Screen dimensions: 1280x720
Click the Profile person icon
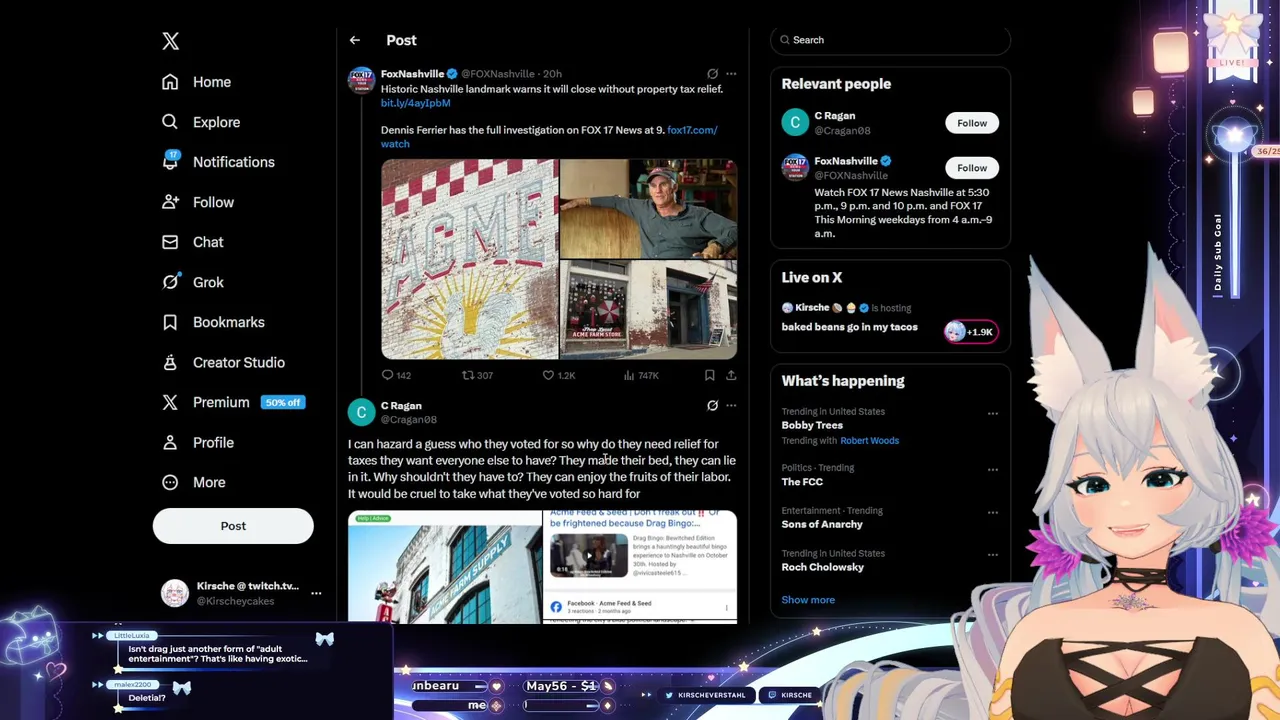[x=170, y=442]
